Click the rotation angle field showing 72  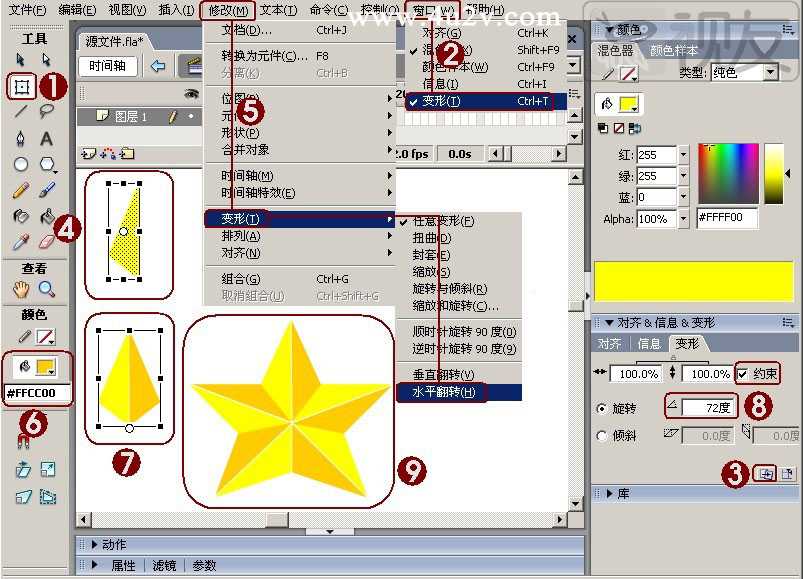(708, 408)
